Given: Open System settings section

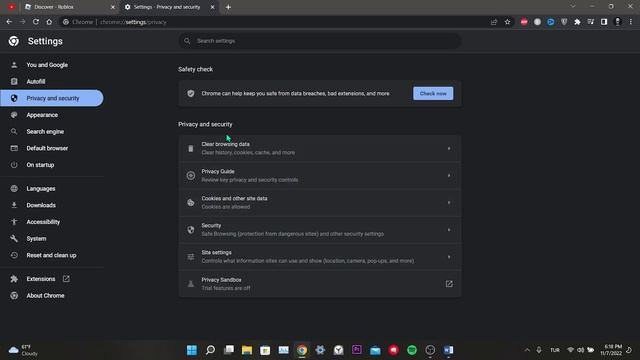Looking at the screenshot, I should [x=36, y=239].
